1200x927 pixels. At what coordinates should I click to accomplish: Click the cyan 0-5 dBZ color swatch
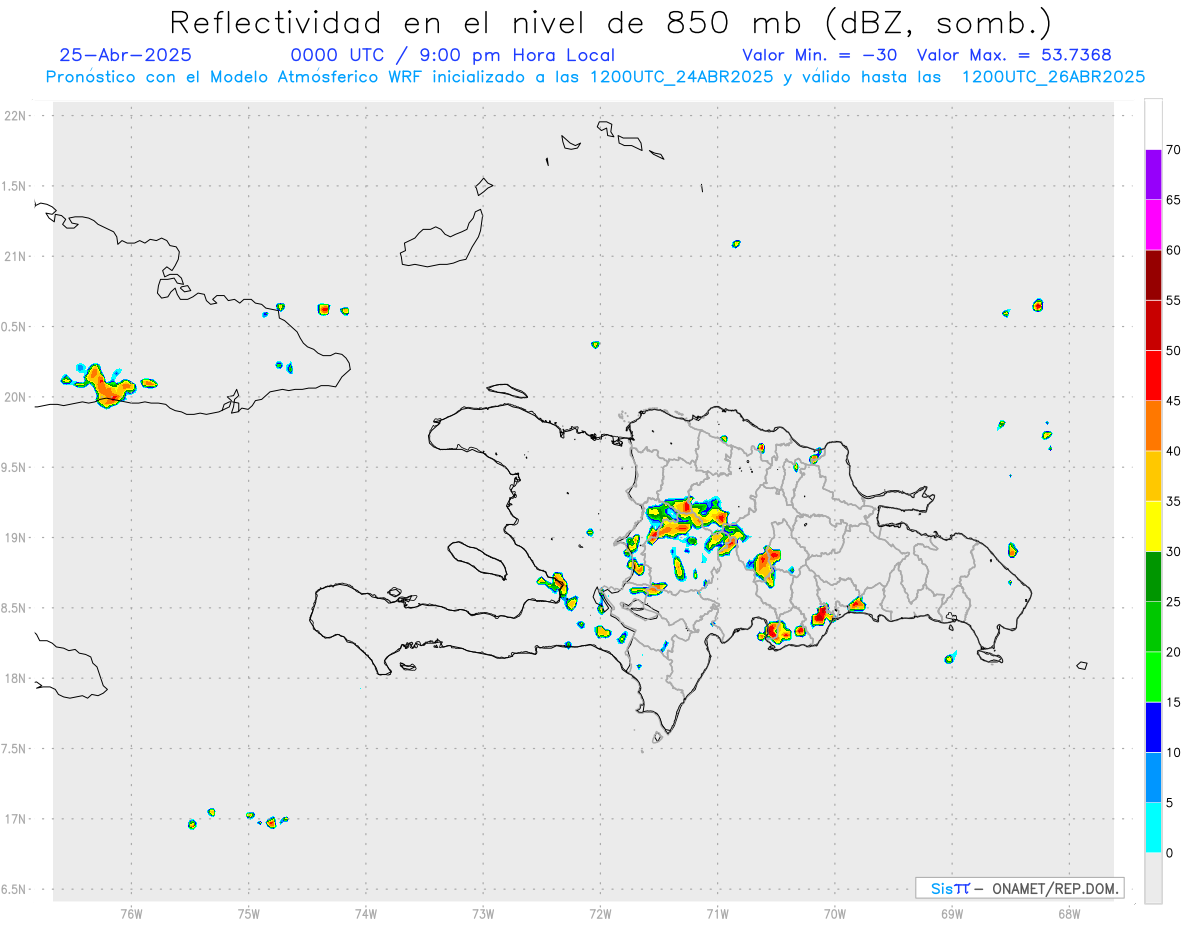pos(1153,827)
